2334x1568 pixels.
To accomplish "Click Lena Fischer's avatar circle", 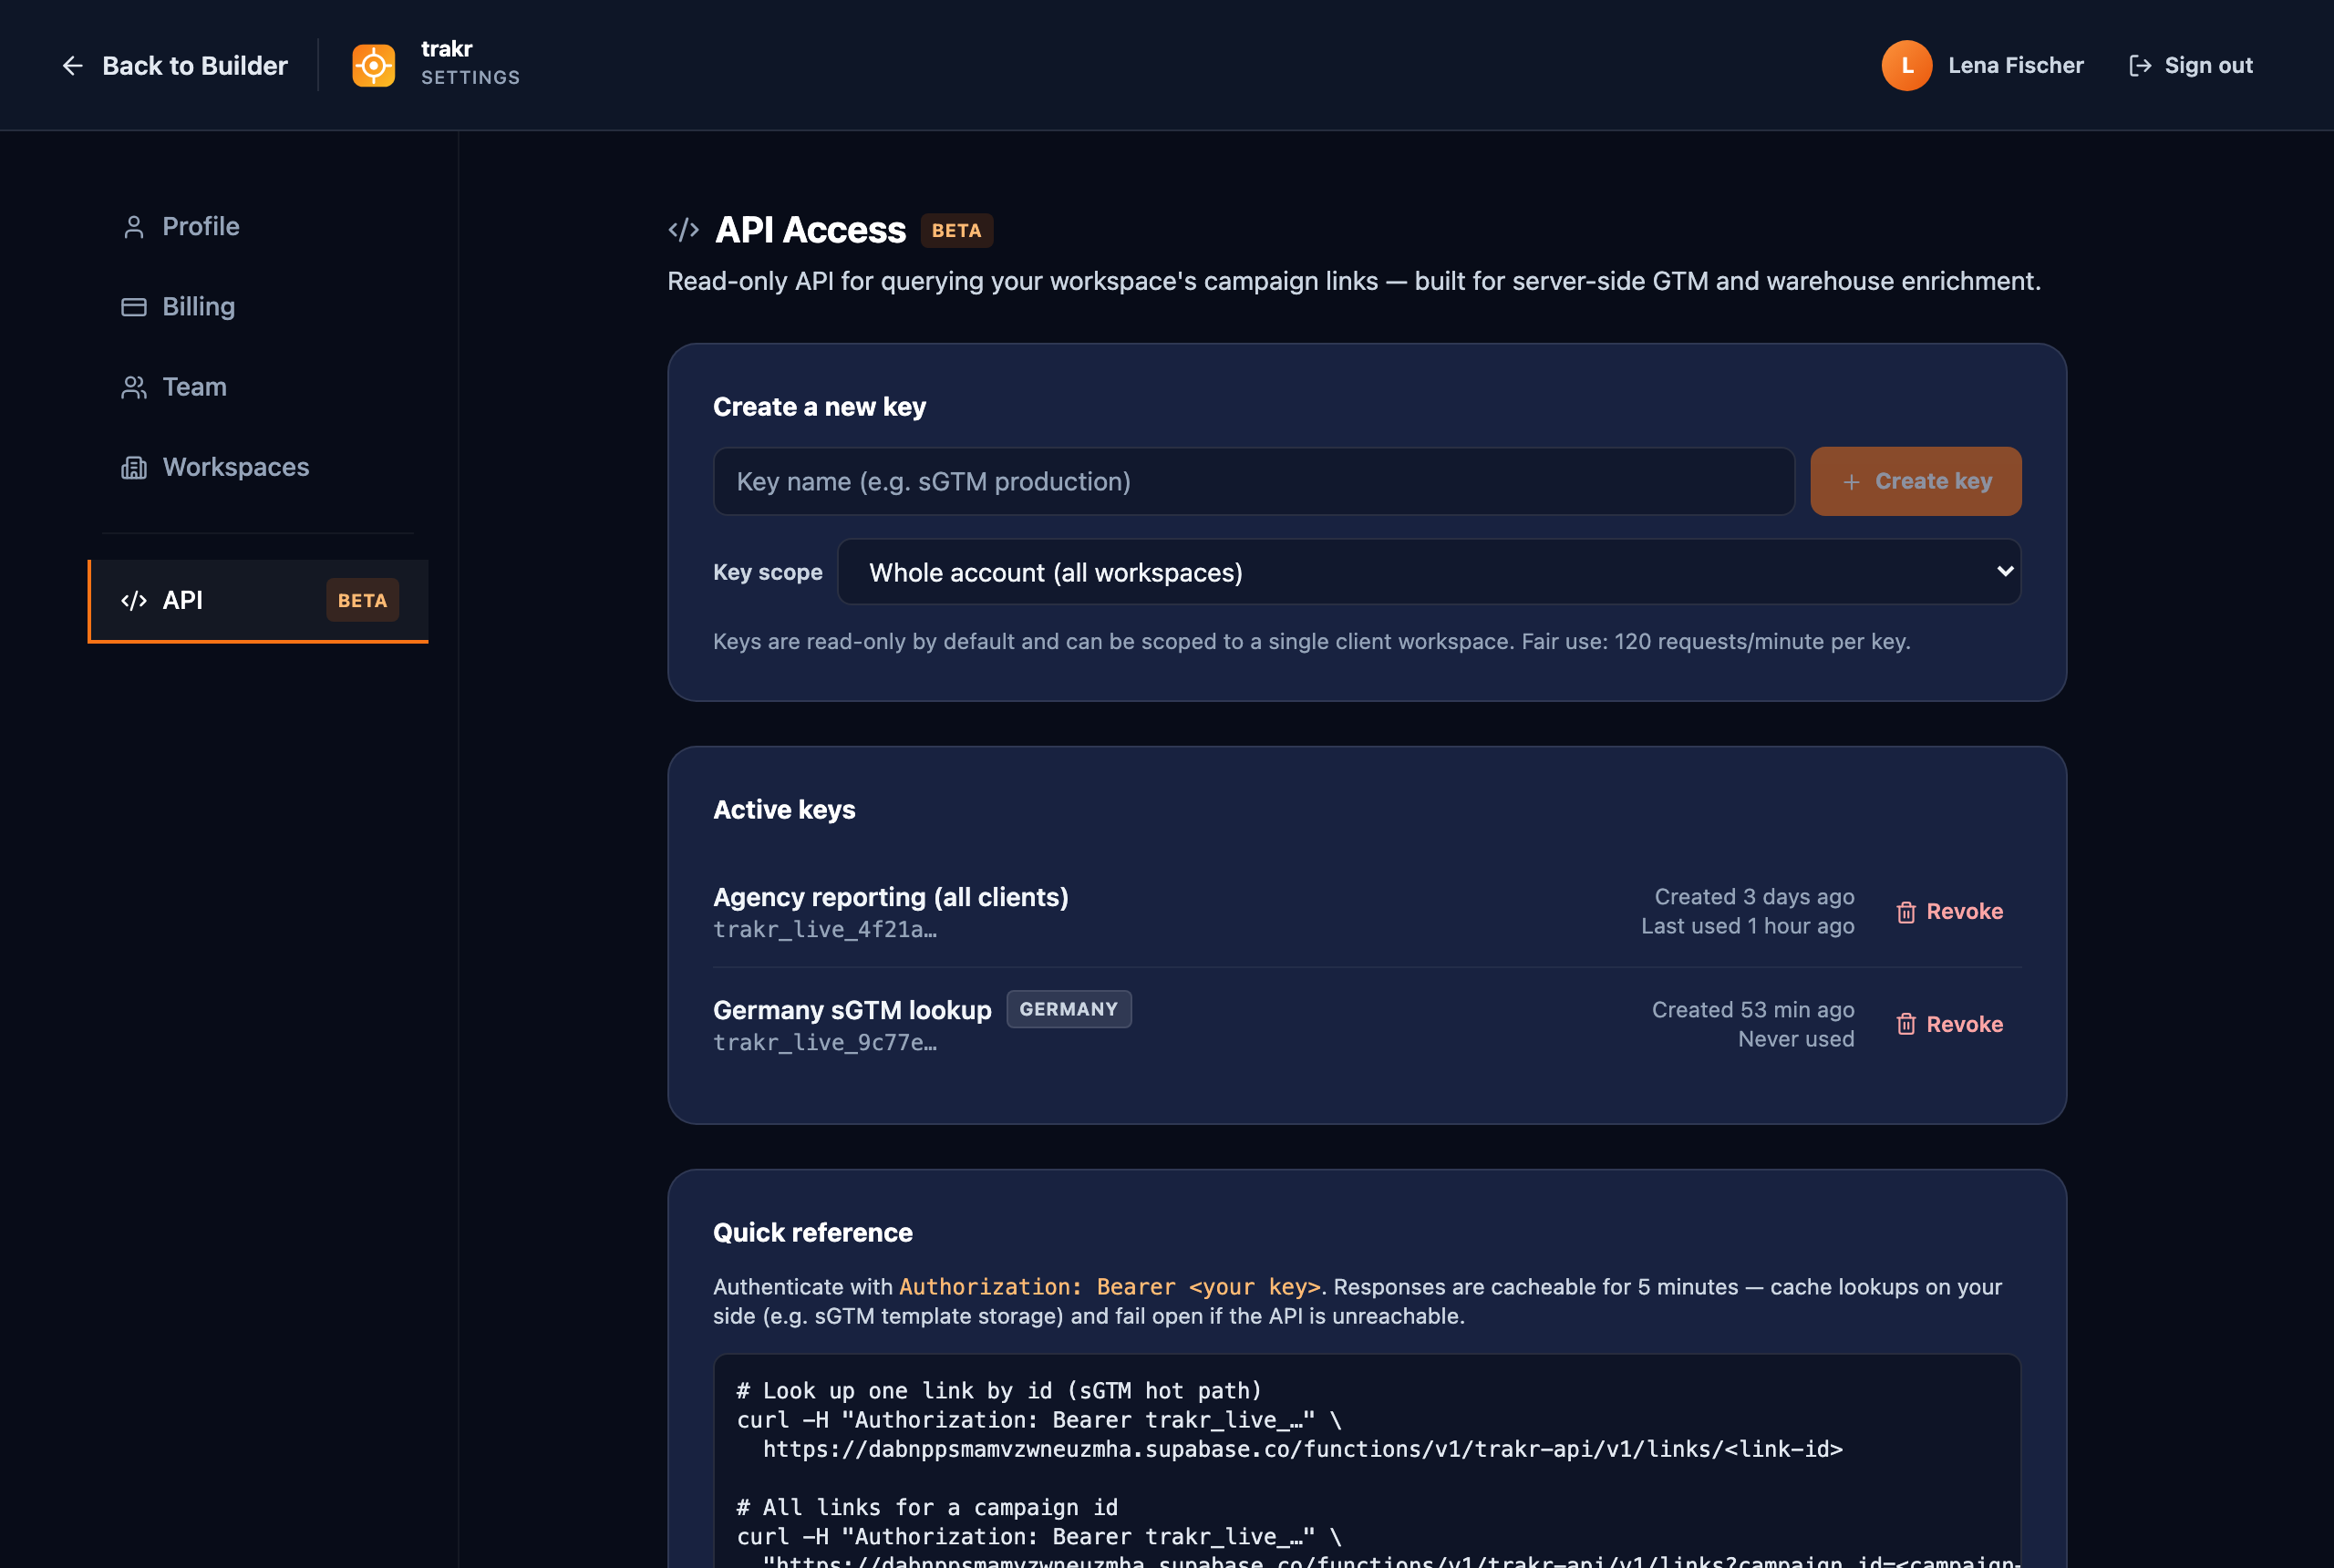I will pos(1906,66).
